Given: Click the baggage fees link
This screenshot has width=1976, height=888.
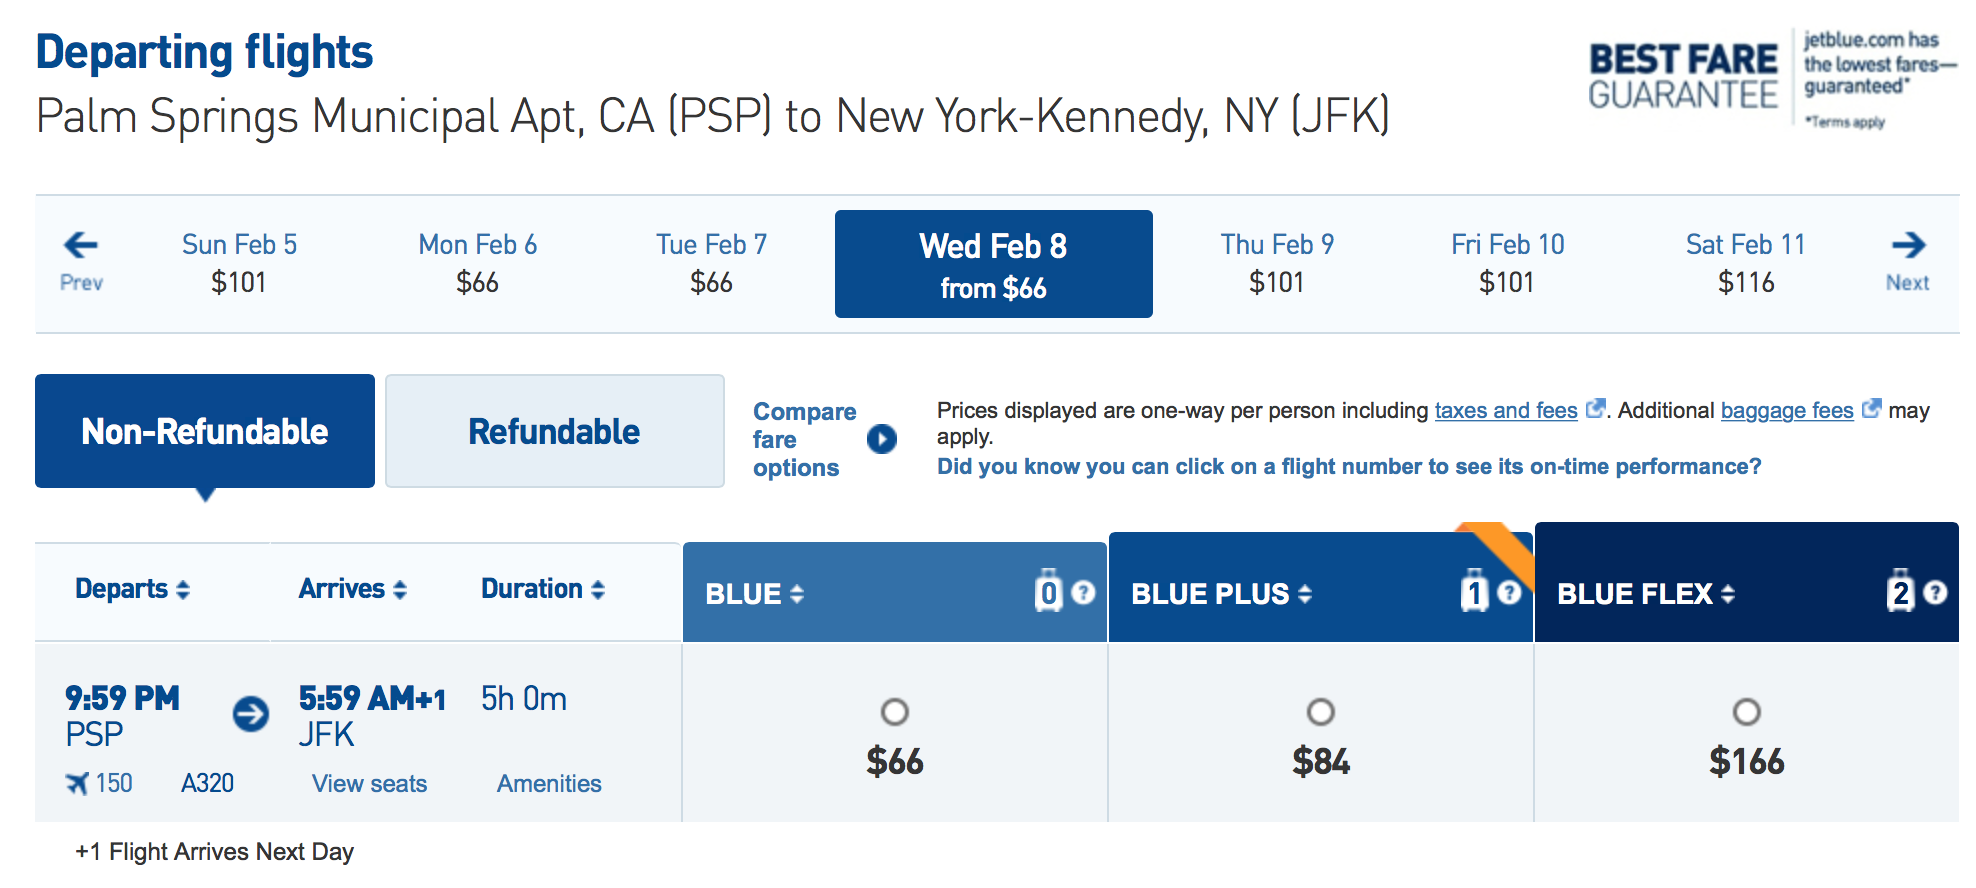Looking at the screenshot, I should pos(1787,410).
